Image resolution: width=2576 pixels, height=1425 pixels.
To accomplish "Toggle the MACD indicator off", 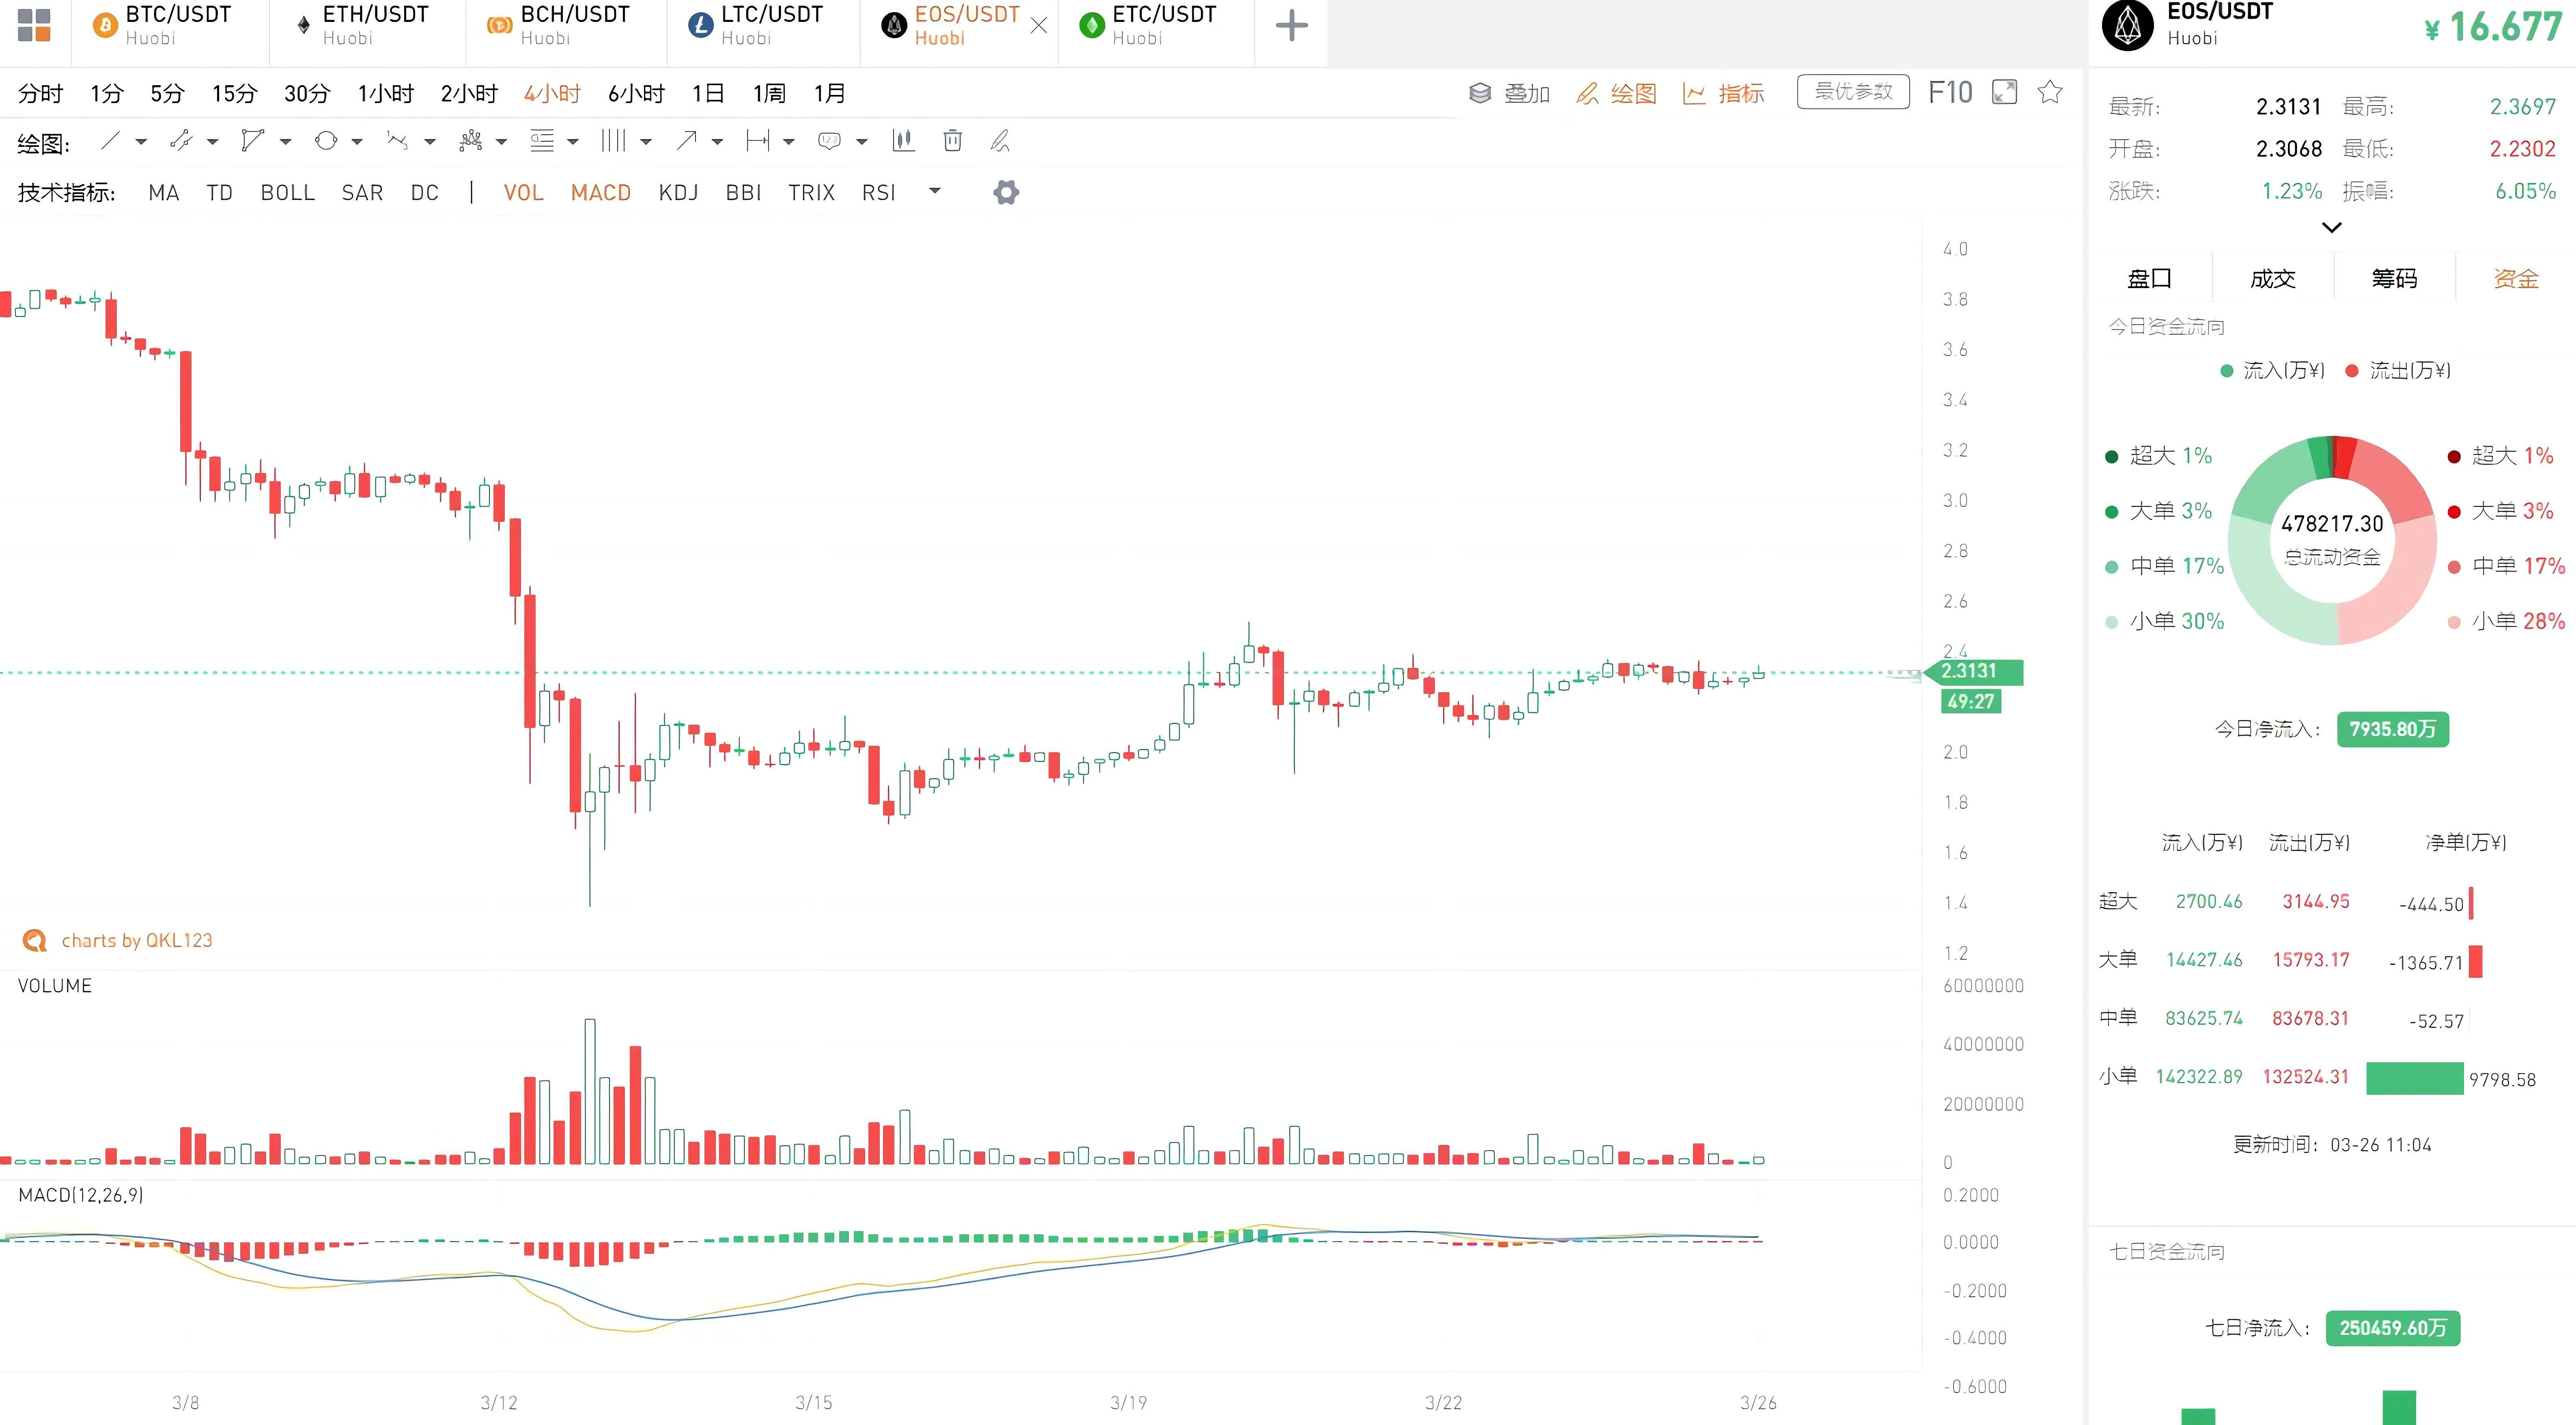I will pyautogui.click(x=600, y=192).
